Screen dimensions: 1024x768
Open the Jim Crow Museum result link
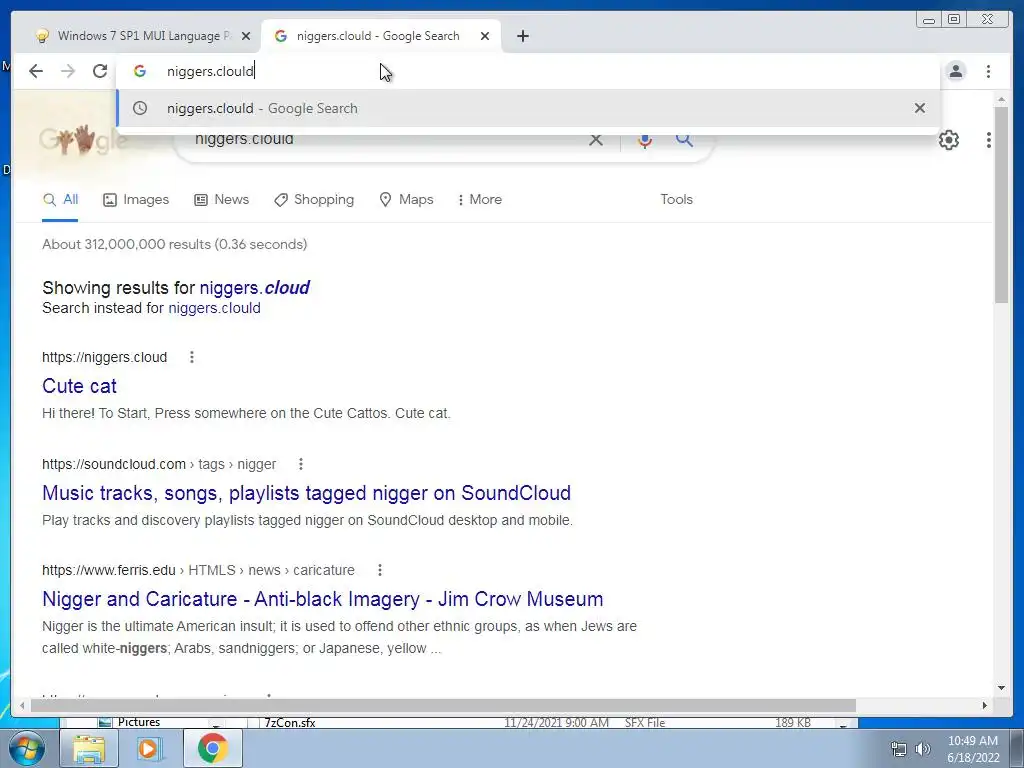click(x=323, y=599)
